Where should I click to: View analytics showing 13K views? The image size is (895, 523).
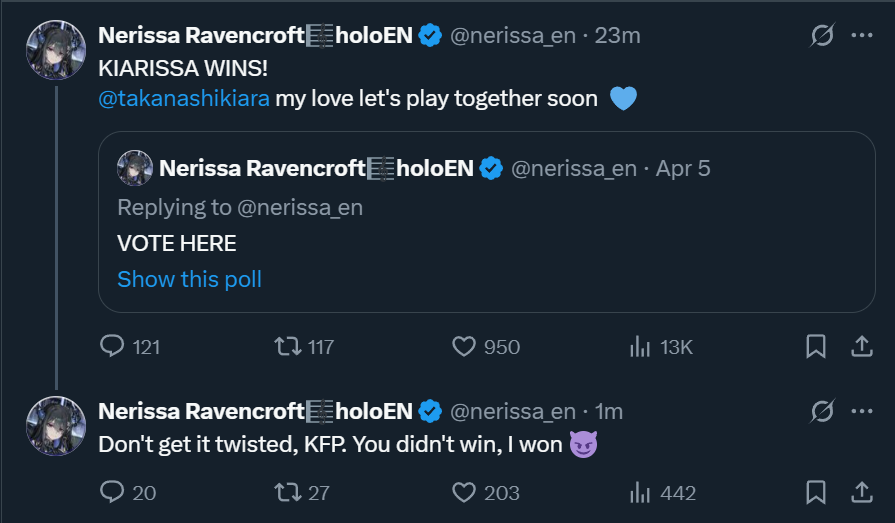pos(639,347)
